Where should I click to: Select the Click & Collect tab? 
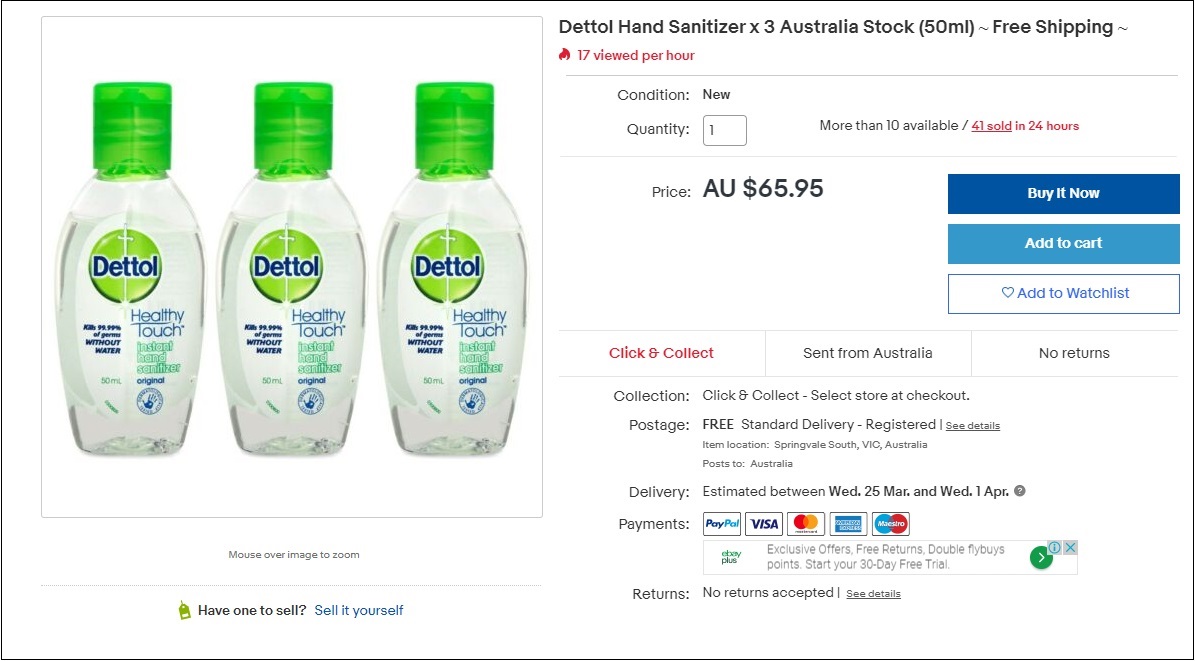point(661,353)
